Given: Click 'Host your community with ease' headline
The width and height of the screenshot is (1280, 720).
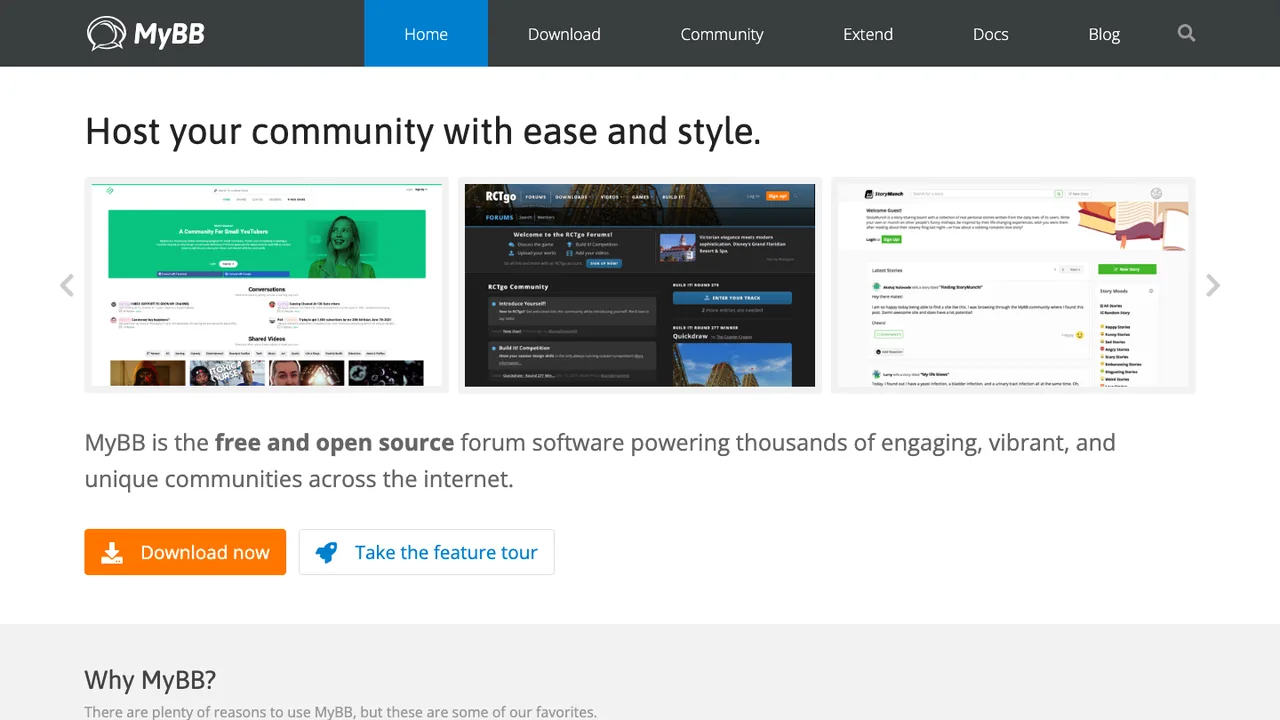Looking at the screenshot, I should tap(423, 131).
